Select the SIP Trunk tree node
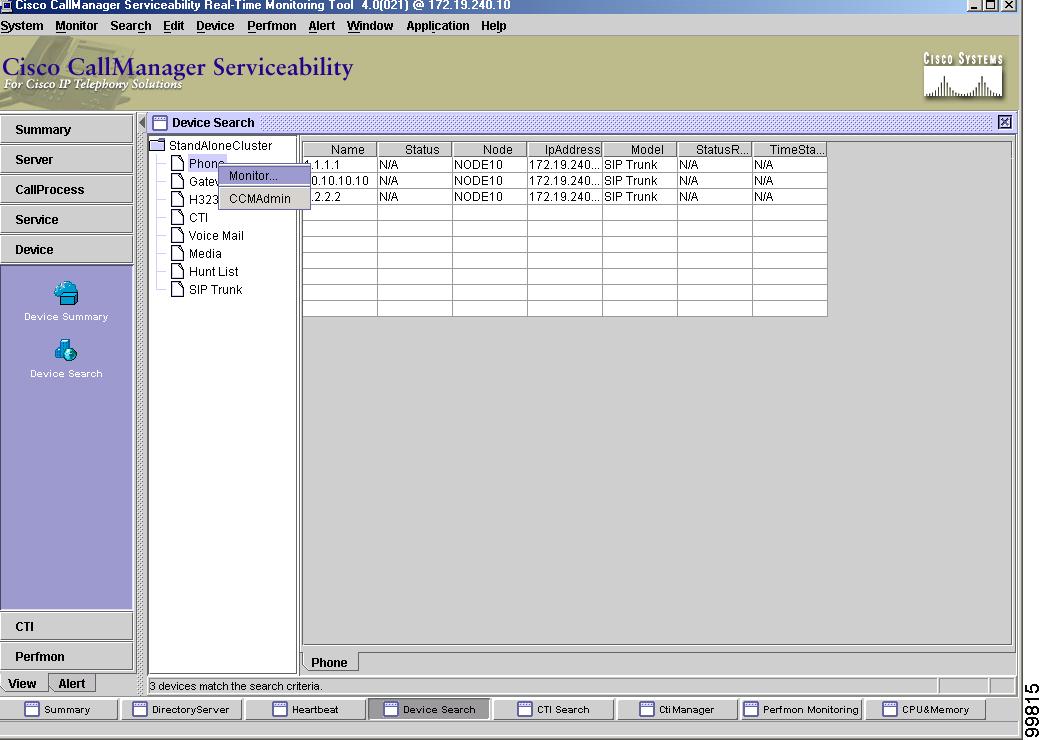 pos(215,289)
